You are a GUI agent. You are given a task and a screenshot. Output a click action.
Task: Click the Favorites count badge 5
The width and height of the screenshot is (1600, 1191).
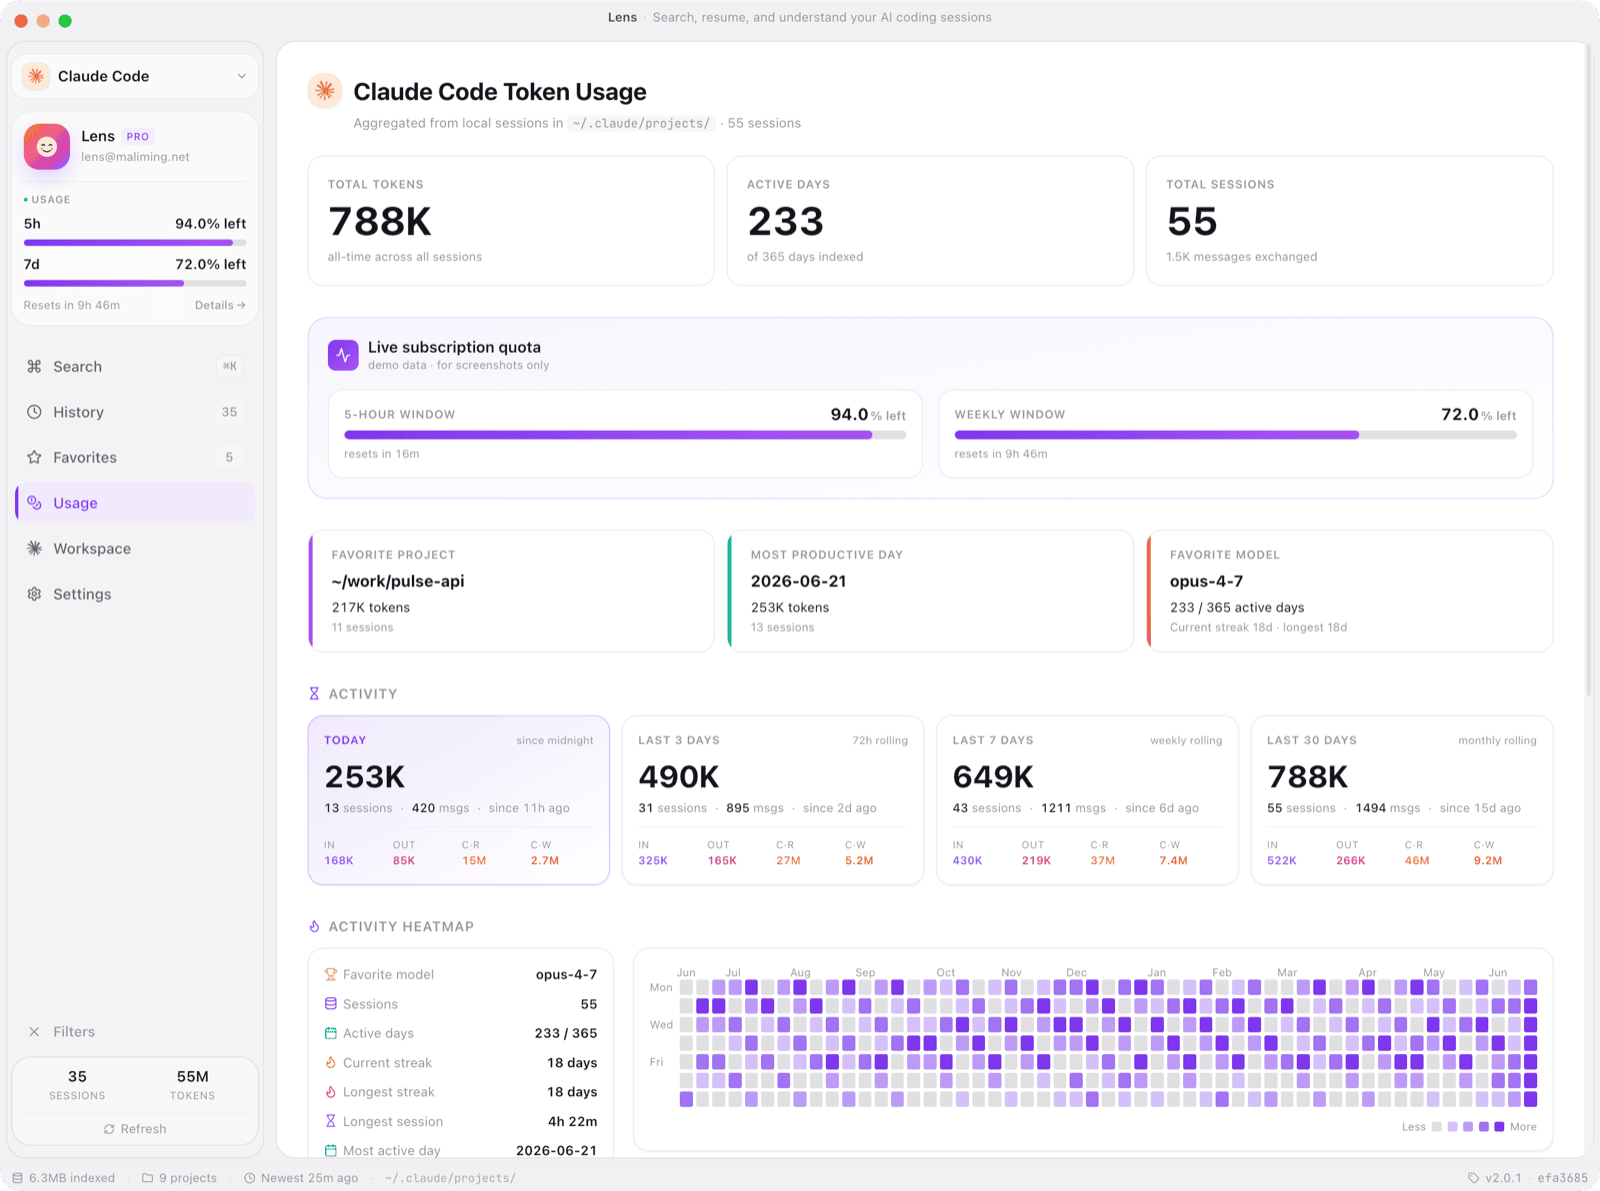click(229, 457)
